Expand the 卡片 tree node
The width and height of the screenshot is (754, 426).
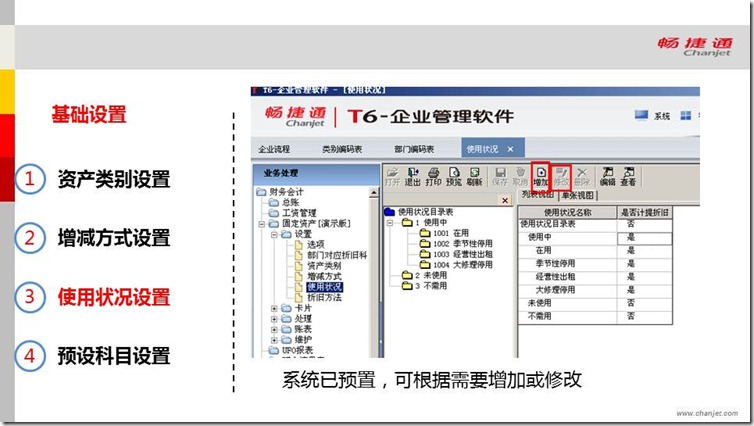click(274, 308)
